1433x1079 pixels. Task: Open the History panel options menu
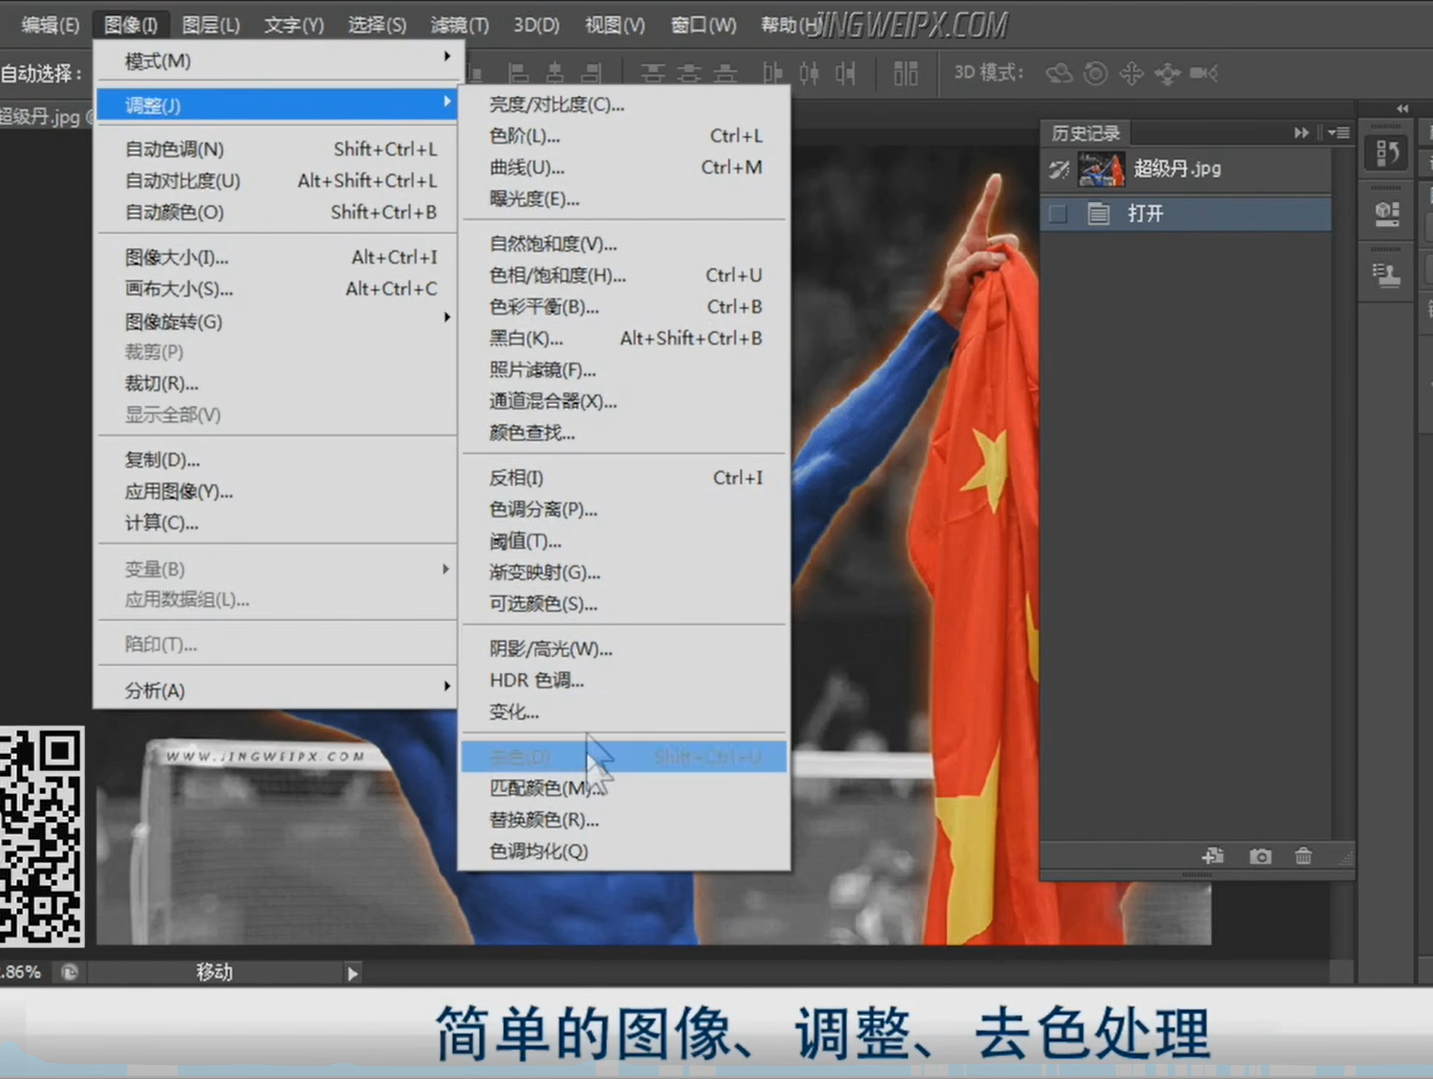pos(1339,132)
